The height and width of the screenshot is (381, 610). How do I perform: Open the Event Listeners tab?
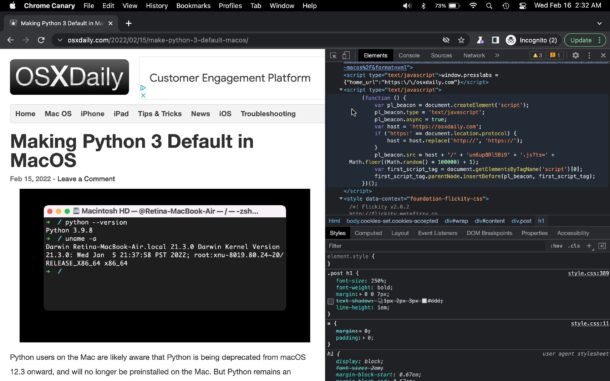click(x=438, y=233)
